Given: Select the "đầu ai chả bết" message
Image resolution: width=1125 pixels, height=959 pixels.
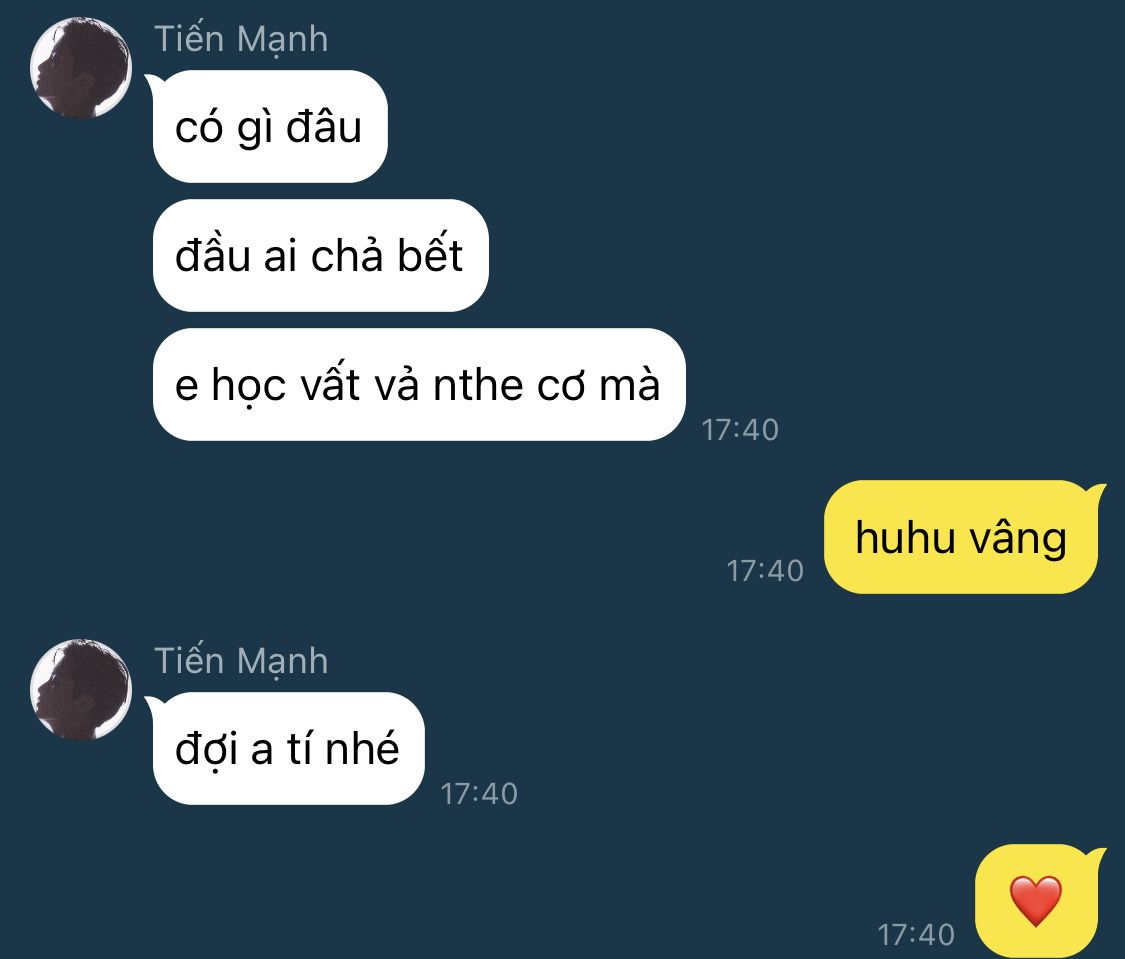Looking at the screenshot, I should click(320, 255).
